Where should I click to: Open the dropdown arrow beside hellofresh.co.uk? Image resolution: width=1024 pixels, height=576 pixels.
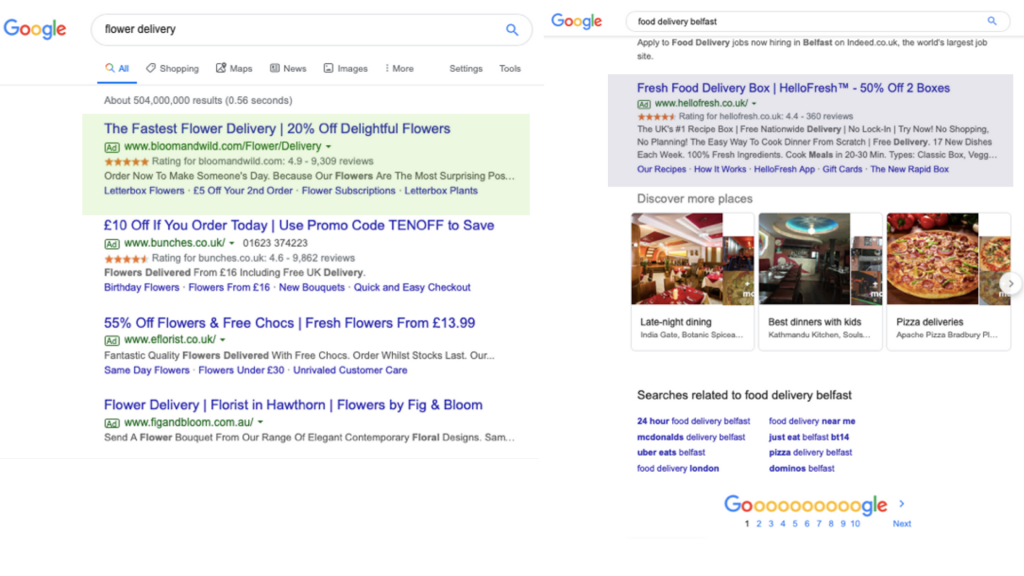755,103
